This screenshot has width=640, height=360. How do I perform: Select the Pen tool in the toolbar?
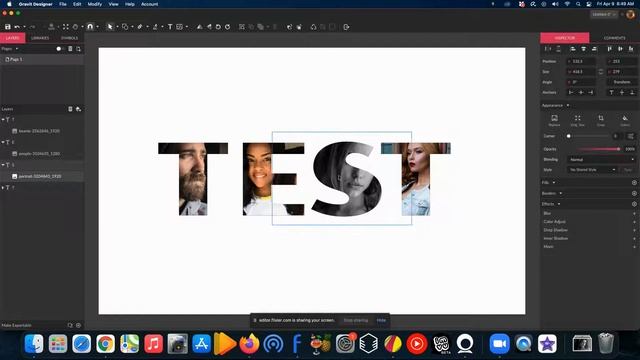pos(140,27)
